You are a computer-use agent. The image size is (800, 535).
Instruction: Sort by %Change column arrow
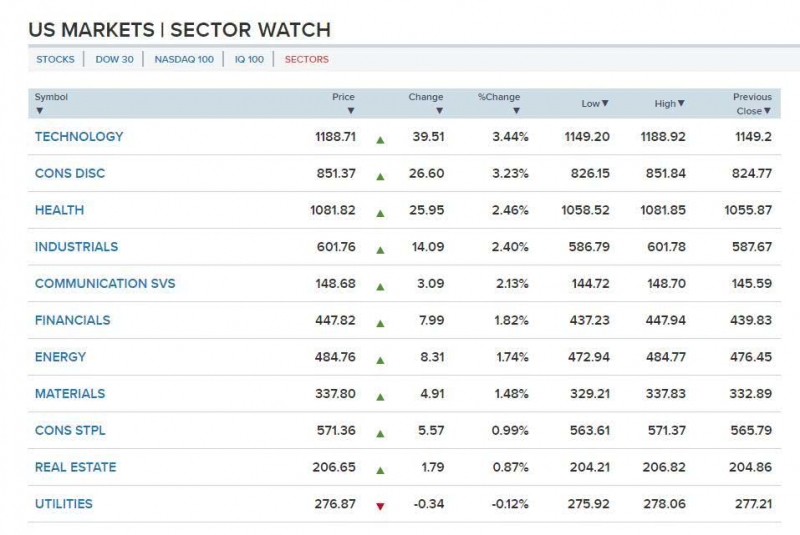(516, 111)
